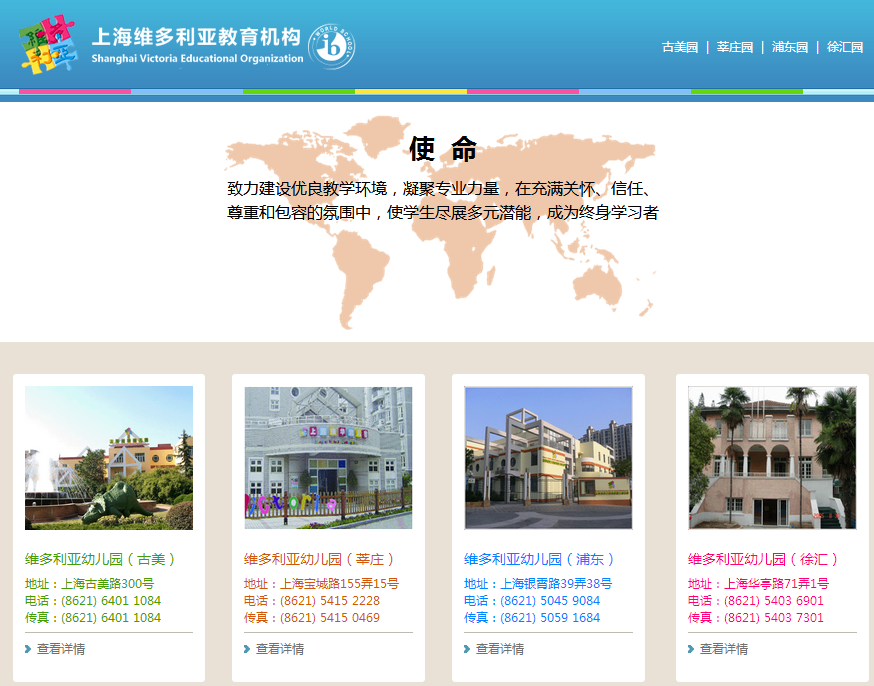Click the fax number (8621) 5403 7301
This screenshot has height=686, width=874.
point(774,617)
